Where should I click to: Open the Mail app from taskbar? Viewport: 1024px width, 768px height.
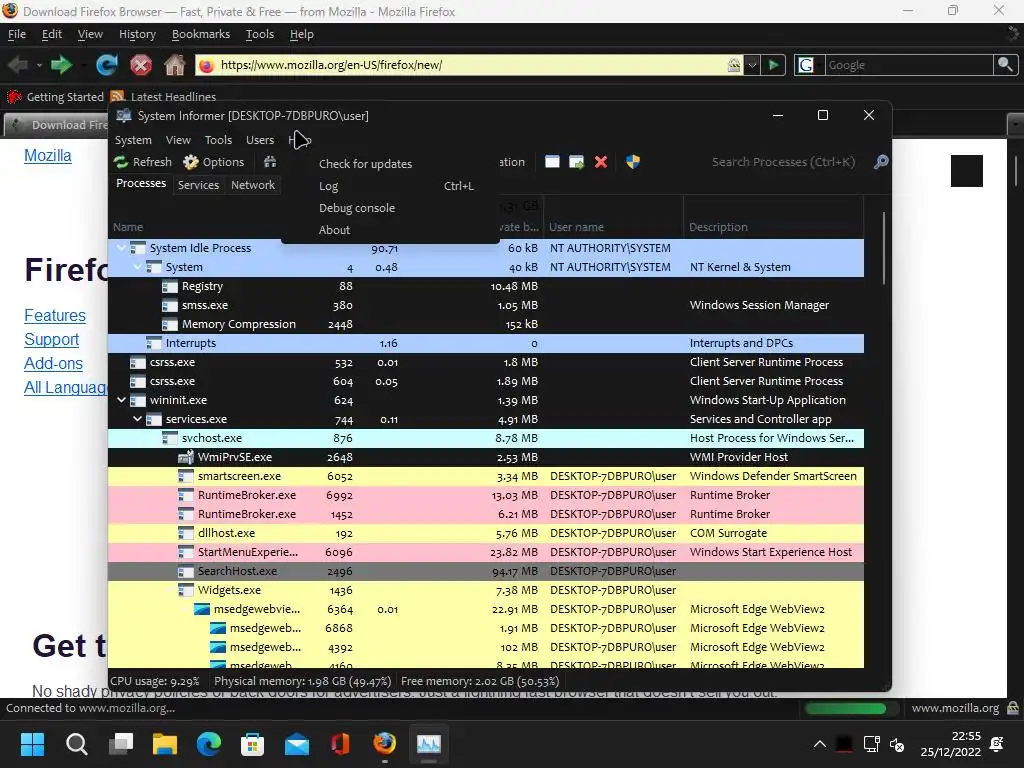tap(297, 744)
